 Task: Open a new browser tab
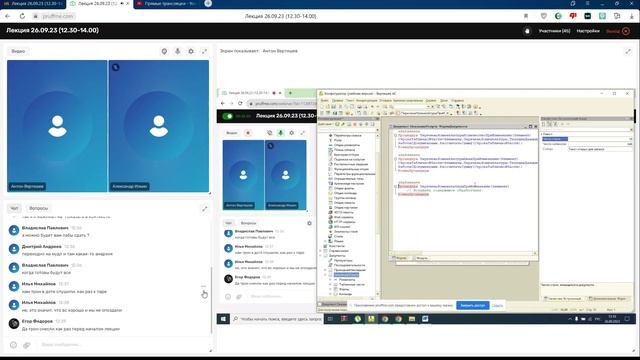tap(208, 3)
